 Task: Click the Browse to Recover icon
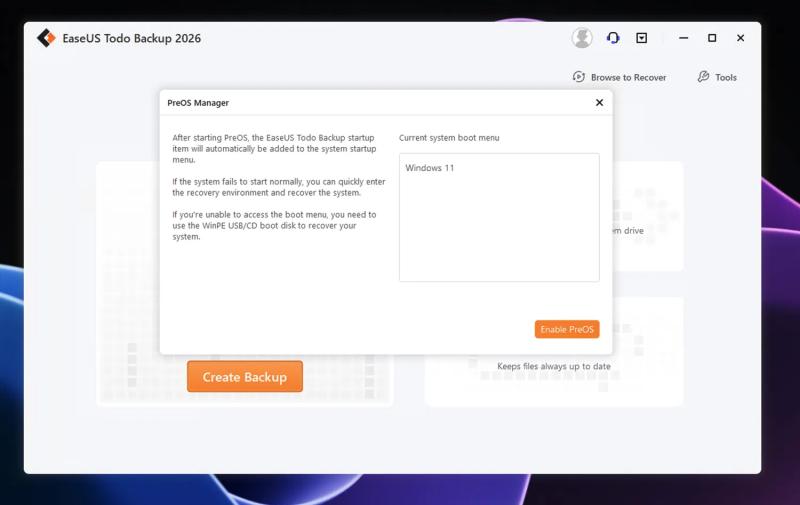[579, 77]
